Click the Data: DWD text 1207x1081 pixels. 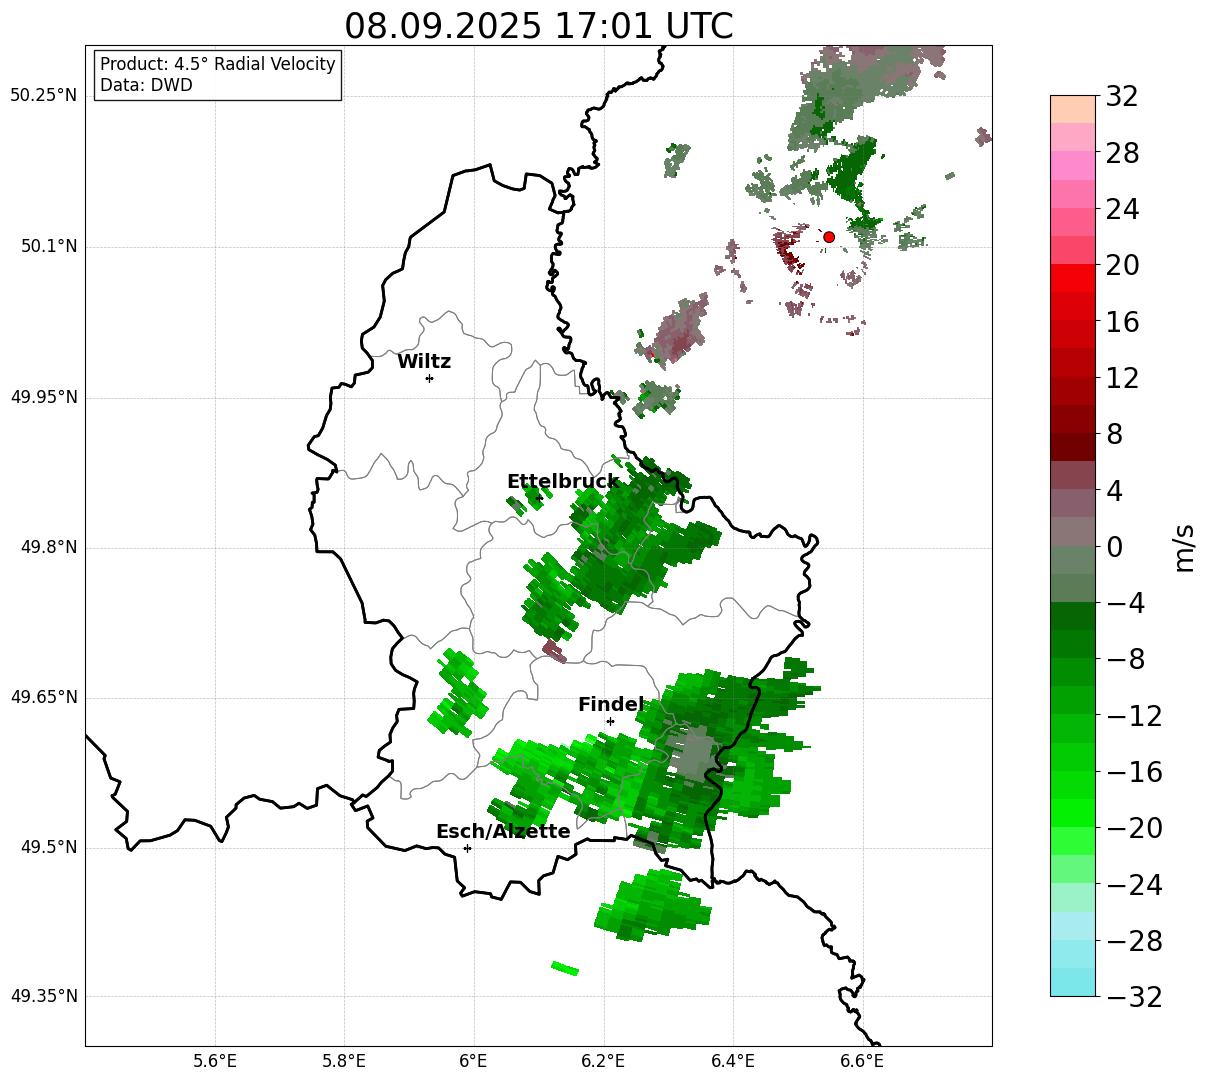coord(146,85)
